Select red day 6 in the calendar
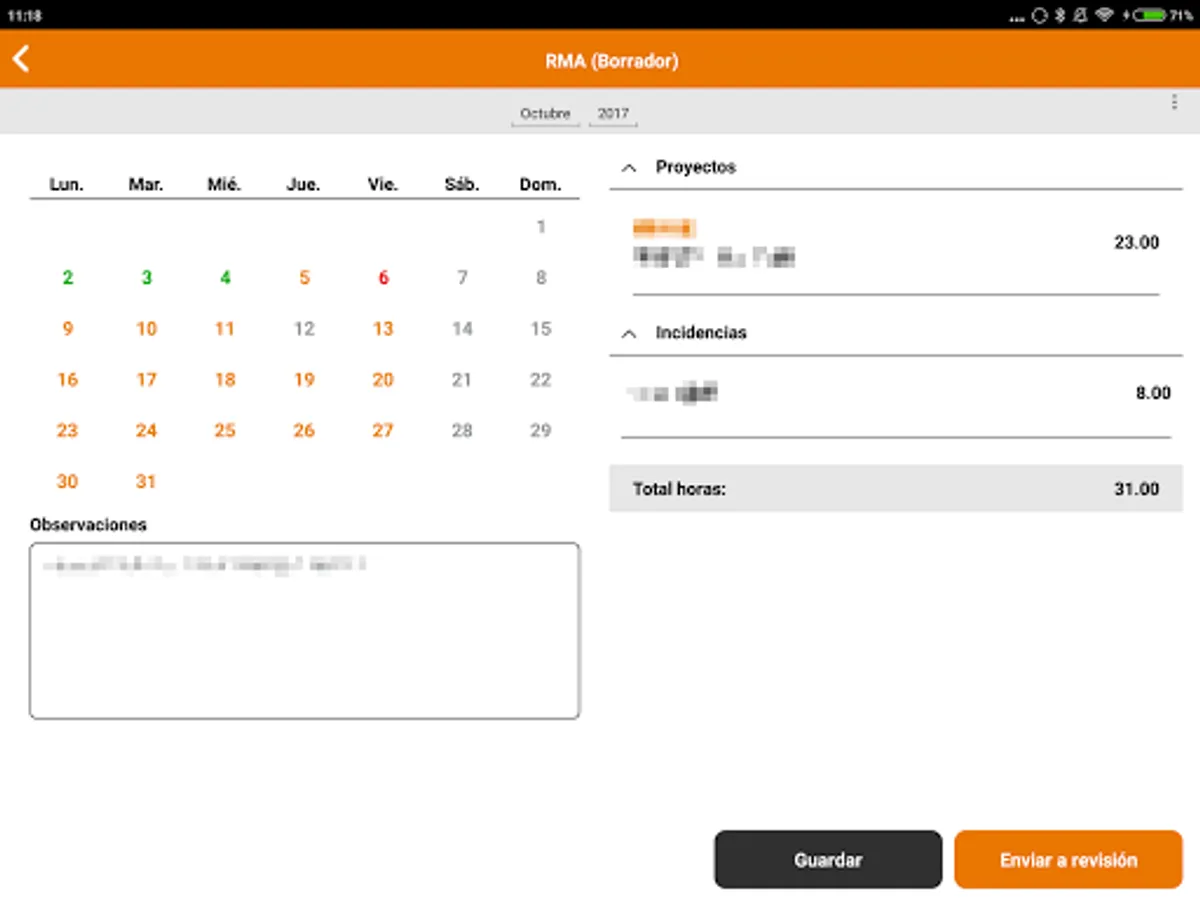The width and height of the screenshot is (1200, 900). click(x=383, y=278)
